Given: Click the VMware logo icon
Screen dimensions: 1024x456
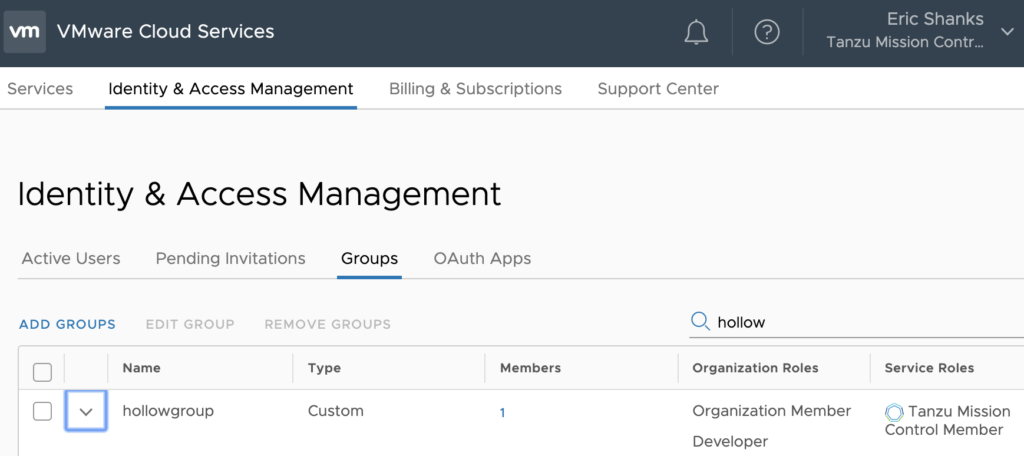Looking at the screenshot, I should pos(24,32).
